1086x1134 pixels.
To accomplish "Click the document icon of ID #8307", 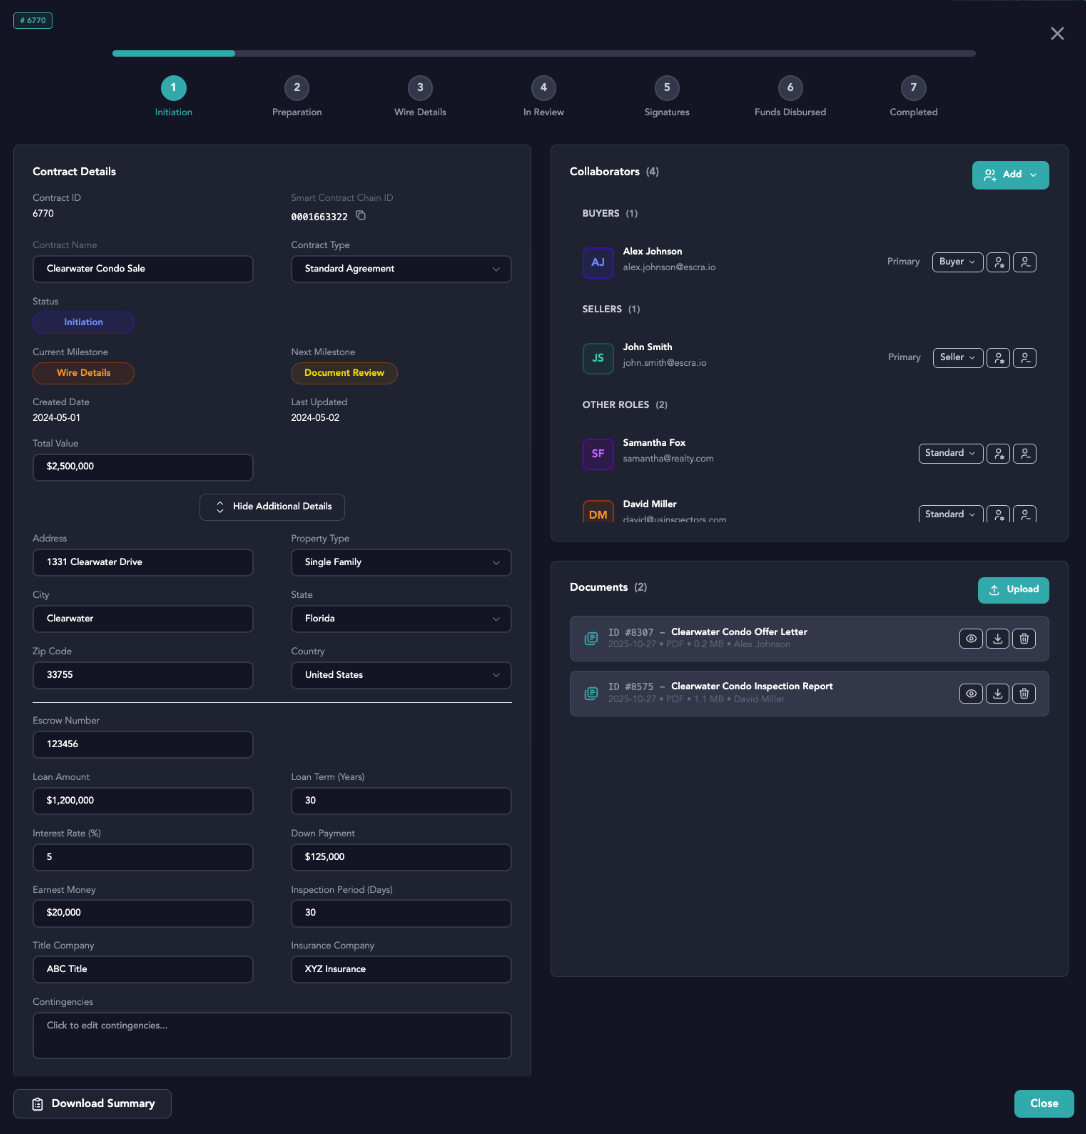I will tap(591, 639).
